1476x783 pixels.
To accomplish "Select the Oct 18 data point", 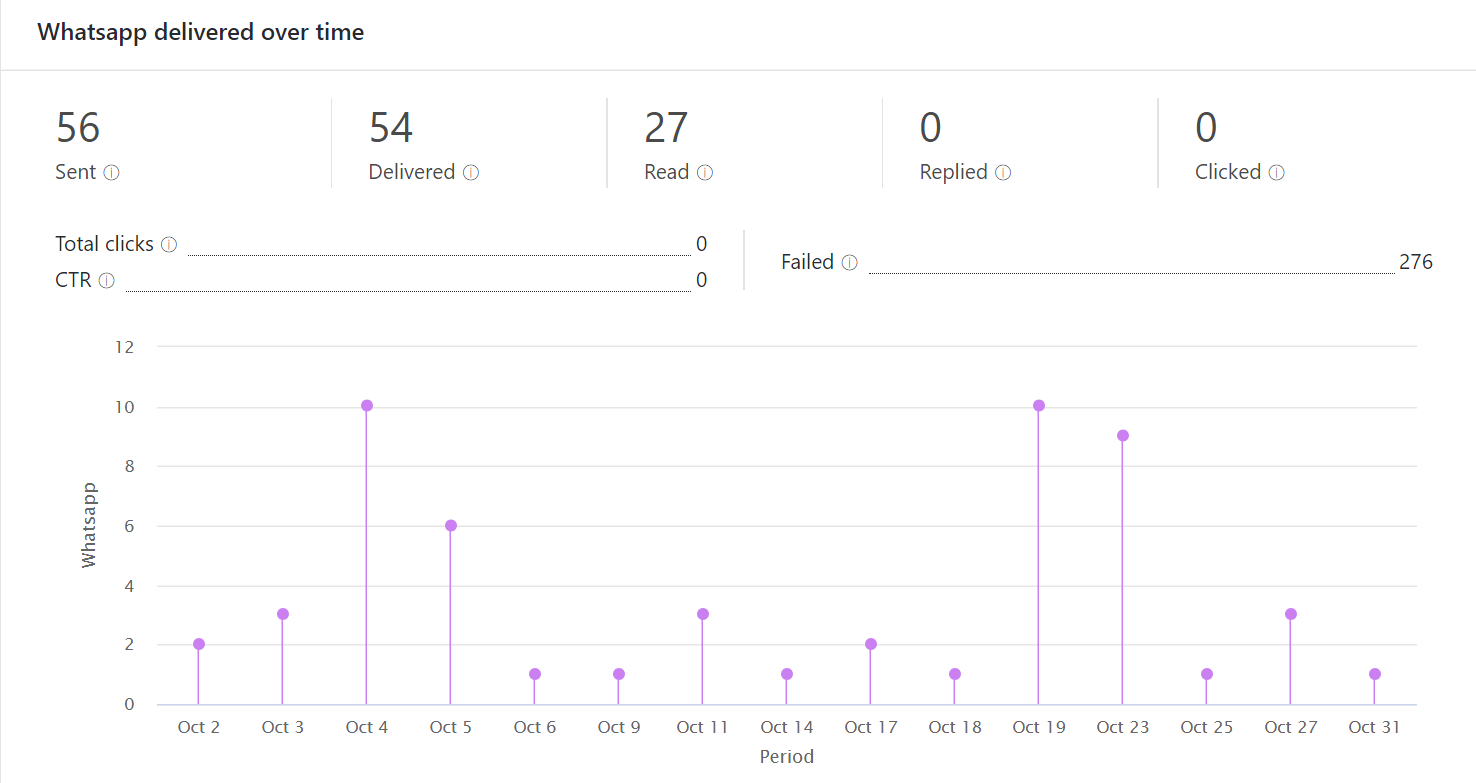I will click(x=955, y=674).
